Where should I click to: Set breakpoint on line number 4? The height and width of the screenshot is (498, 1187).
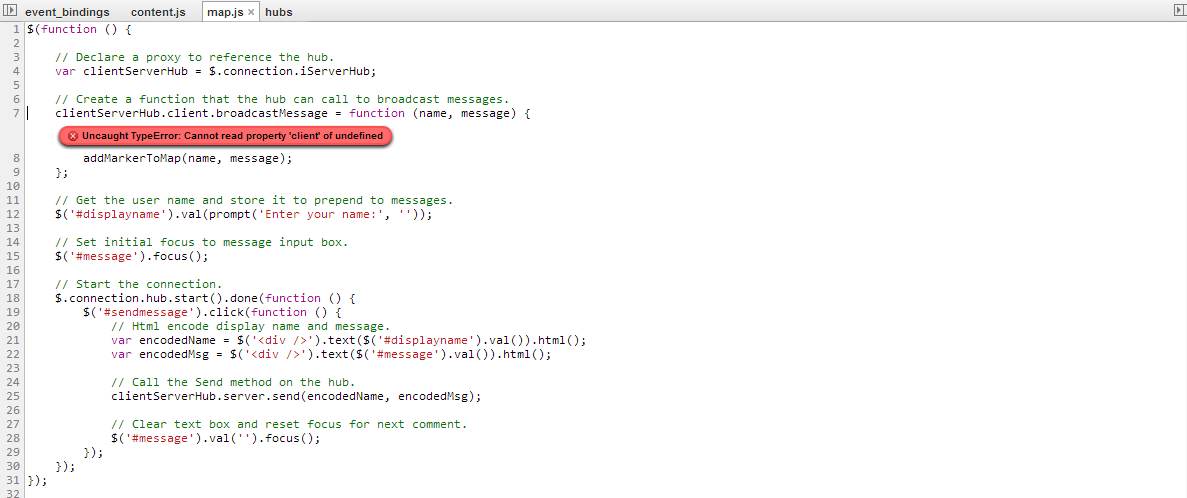[x=15, y=71]
